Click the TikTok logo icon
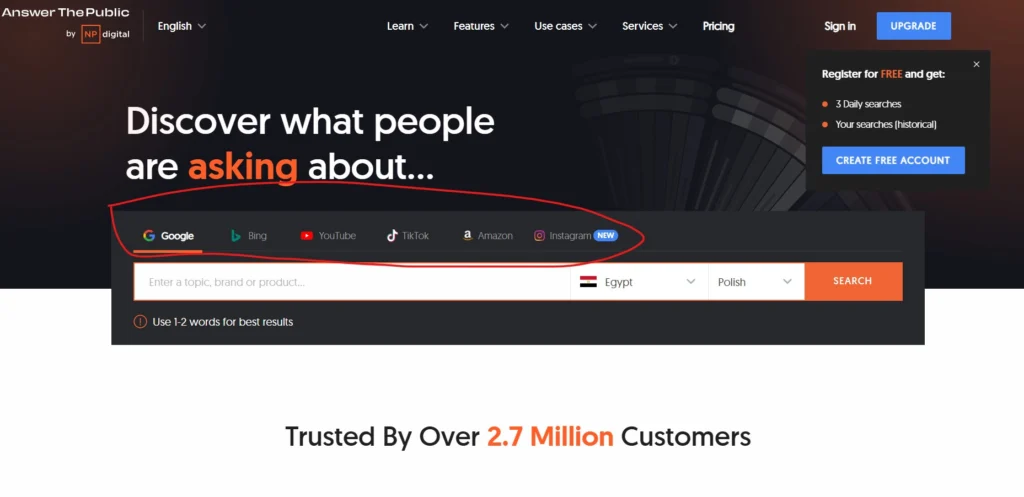 click(x=392, y=236)
